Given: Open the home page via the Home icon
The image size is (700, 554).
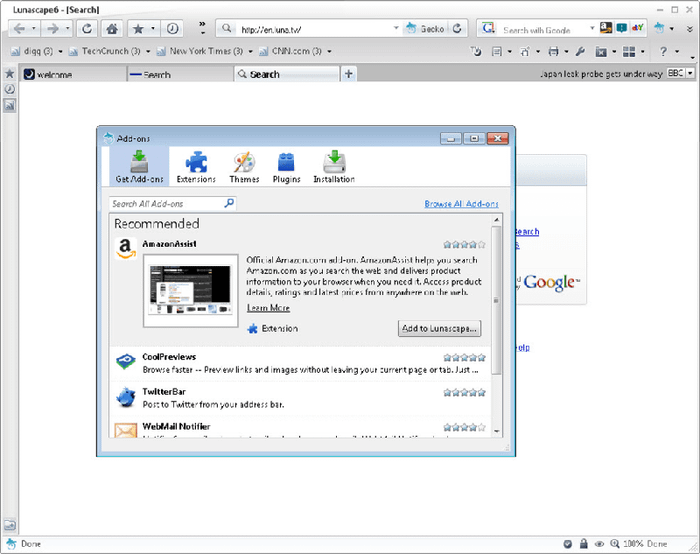Looking at the screenshot, I should pyautogui.click(x=112, y=29).
